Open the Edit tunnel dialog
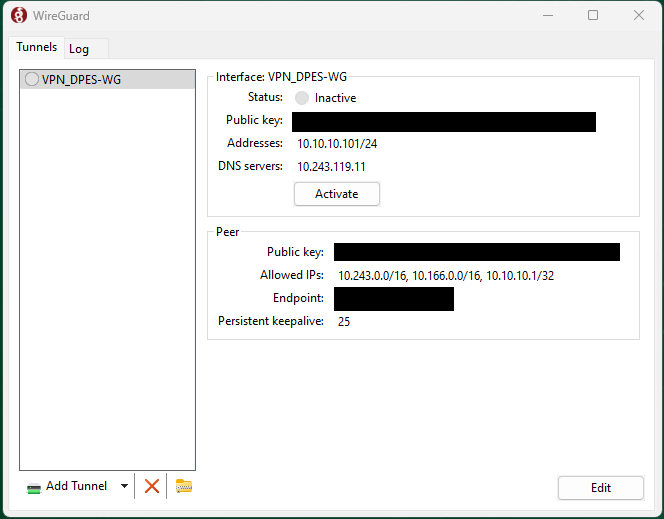This screenshot has width=664, height=519. click(601, 488)
